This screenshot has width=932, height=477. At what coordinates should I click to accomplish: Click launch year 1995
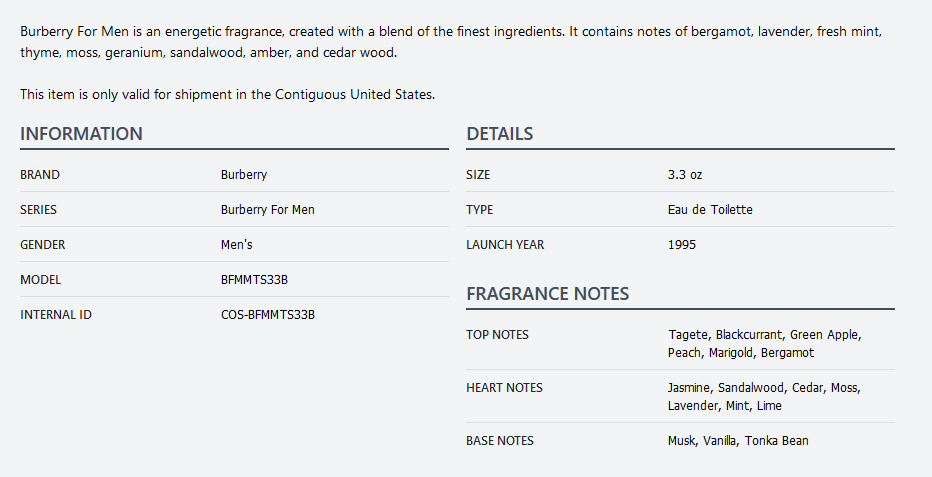click(682, 245)
